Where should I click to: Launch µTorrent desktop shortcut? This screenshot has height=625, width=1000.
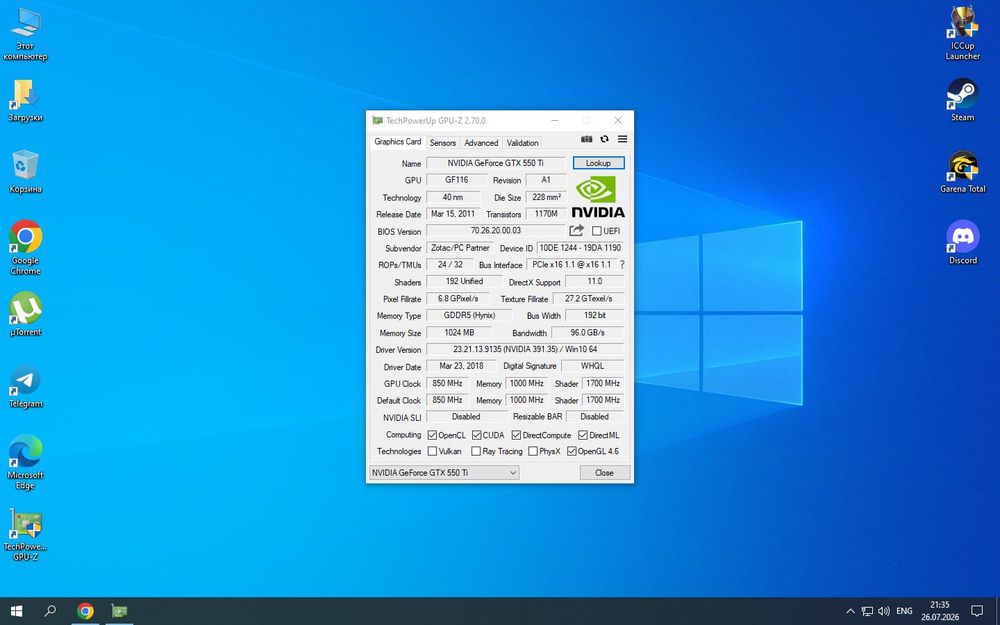click(26, 314)
